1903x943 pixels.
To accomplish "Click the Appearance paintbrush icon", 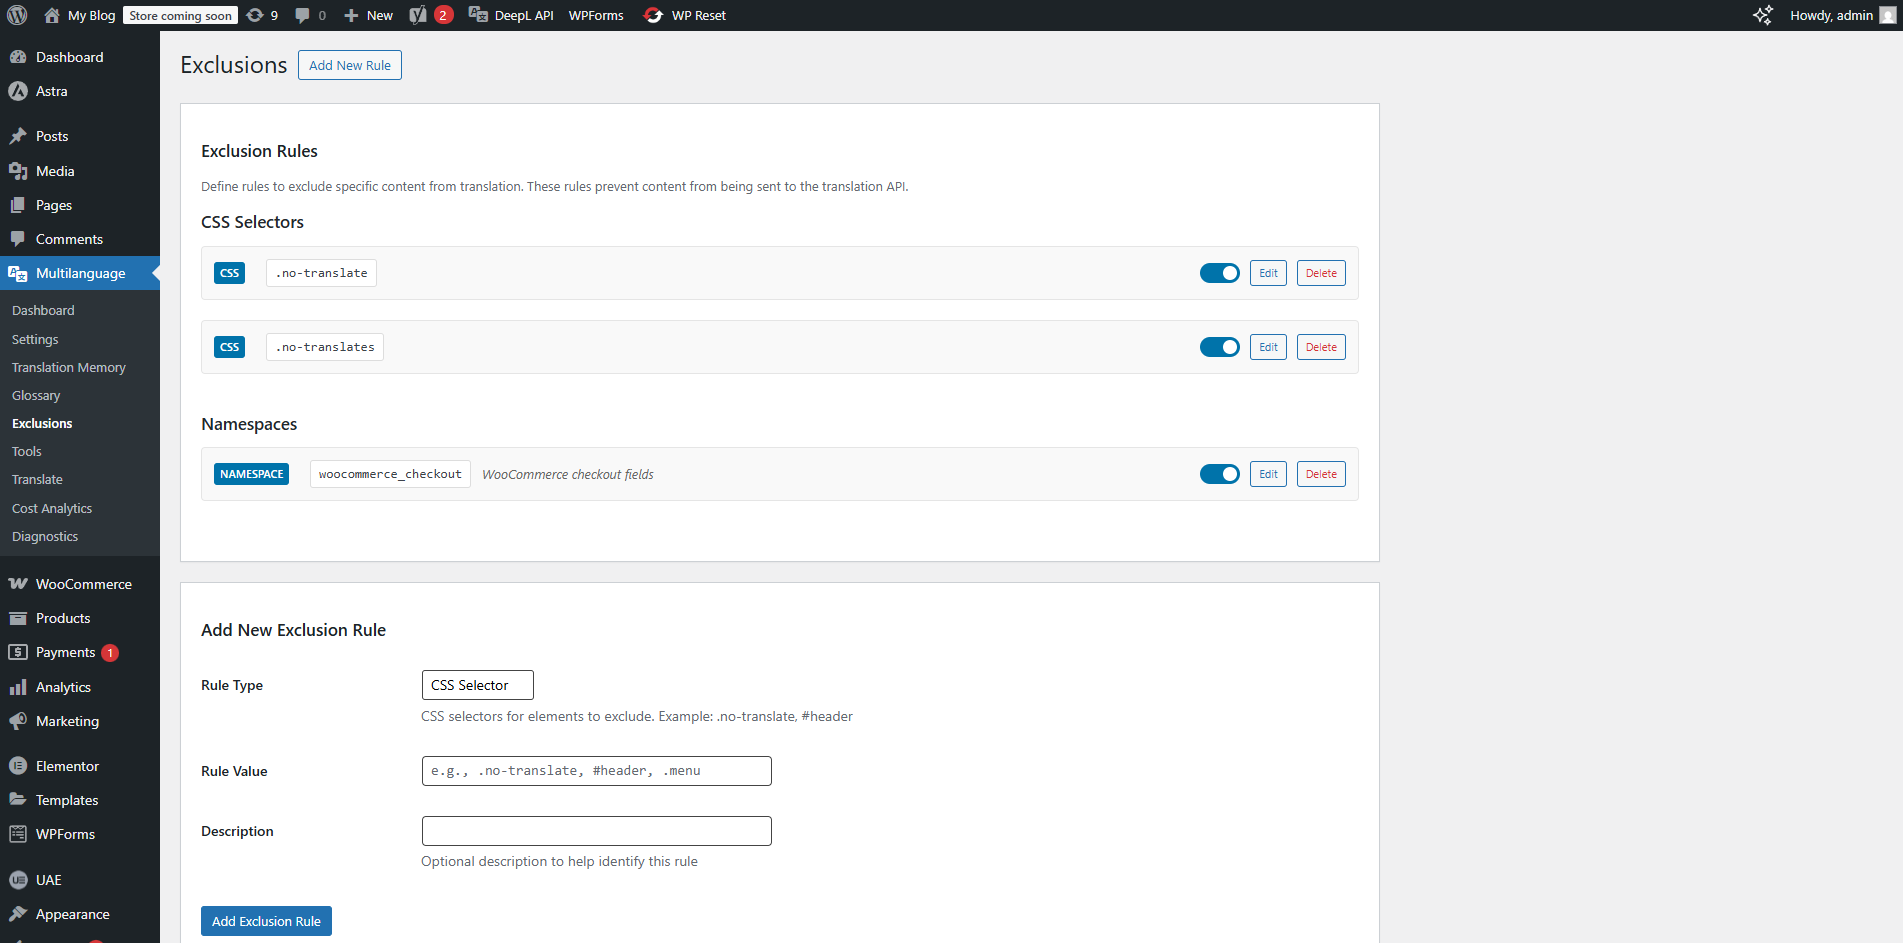I will point(18,914).
